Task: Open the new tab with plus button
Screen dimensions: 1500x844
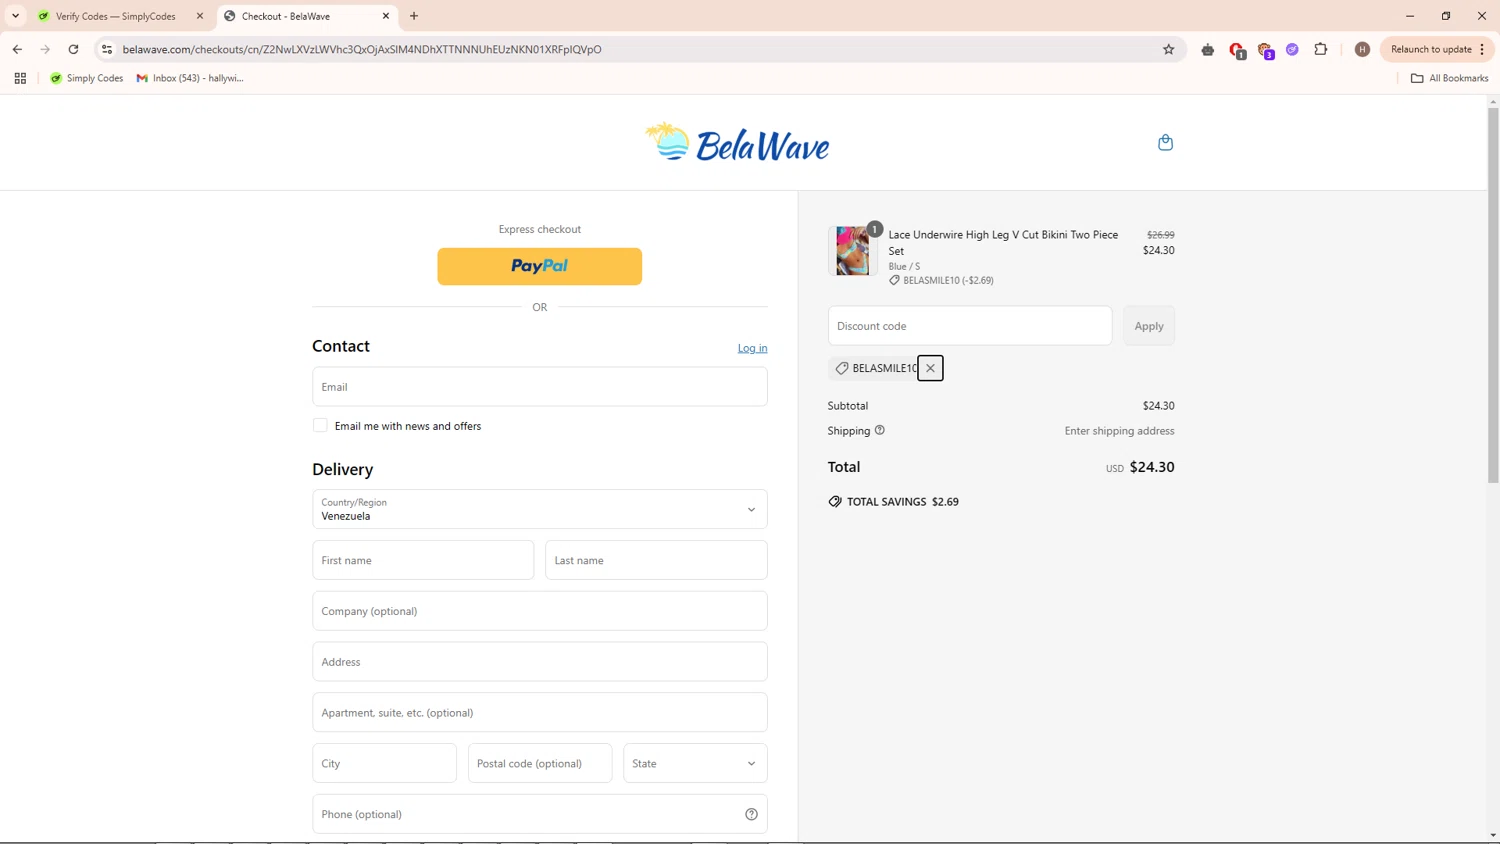Action: tap(414, 16)
